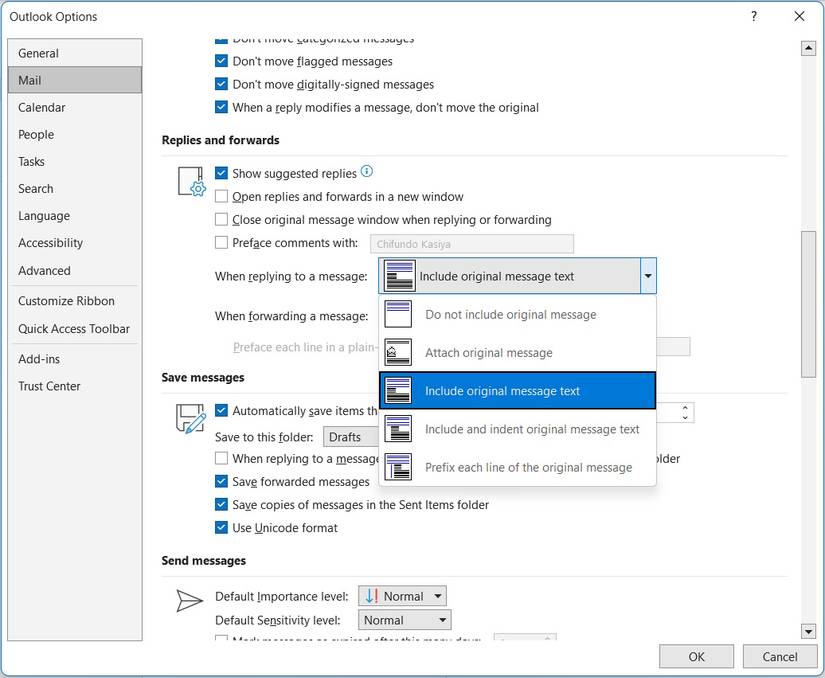Enable Open replies and forwards in new window
This screenshot has width=825, height=678.
pyautogui.click(x=222, y=196)
